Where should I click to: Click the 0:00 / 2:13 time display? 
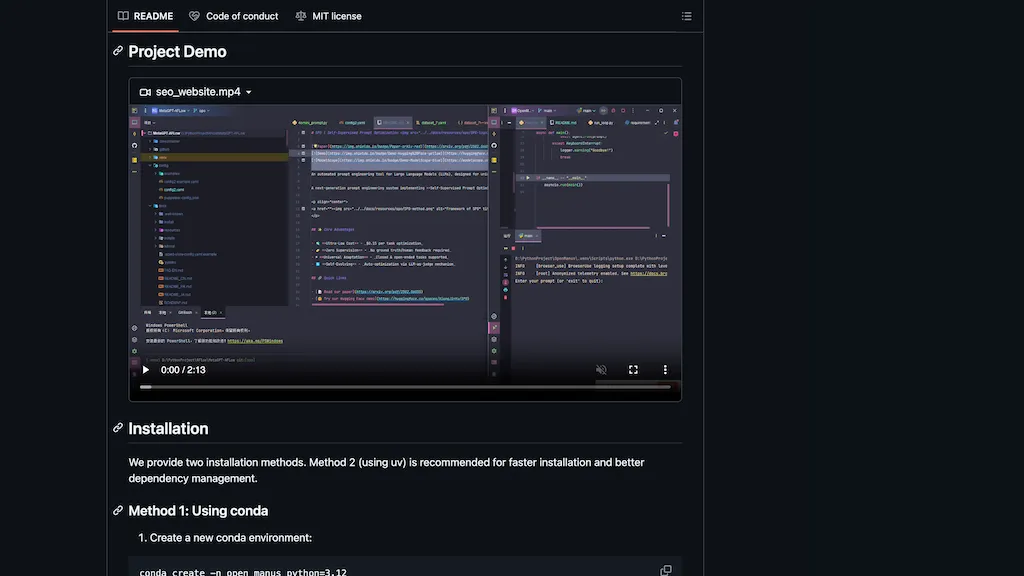pos(183,369)
